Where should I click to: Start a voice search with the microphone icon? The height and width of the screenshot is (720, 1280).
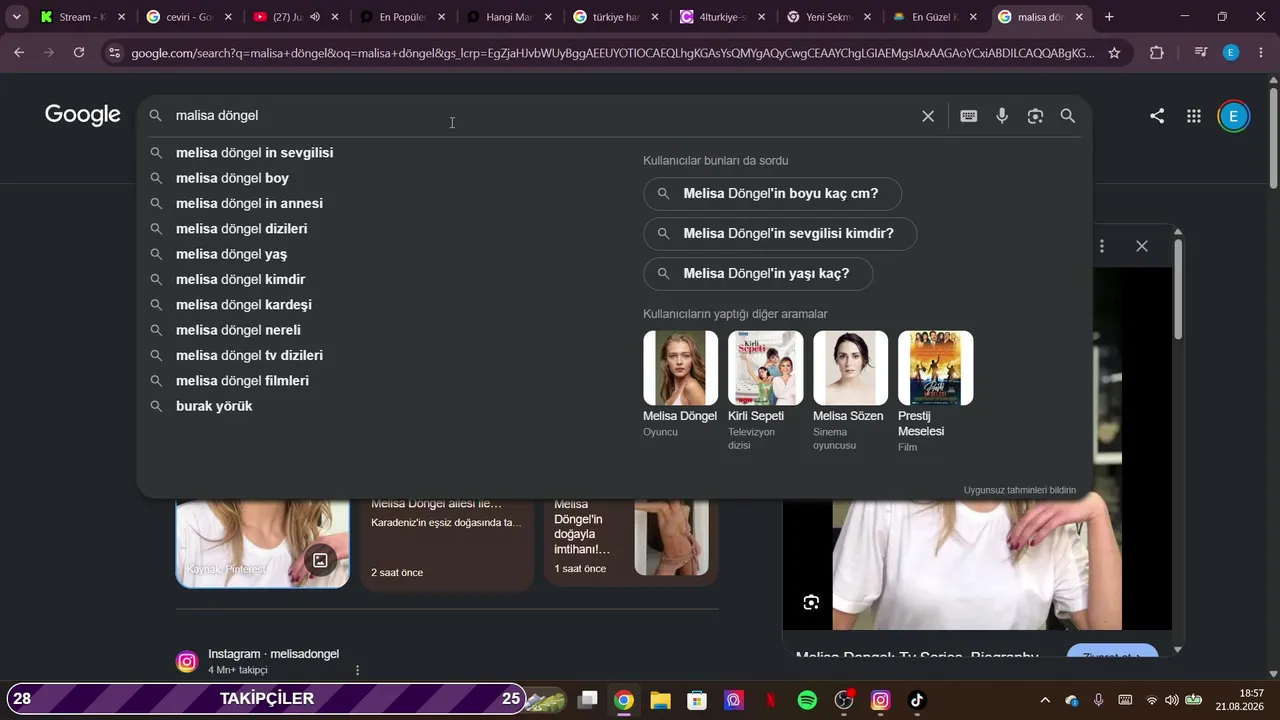click(x=1002, y=116)
